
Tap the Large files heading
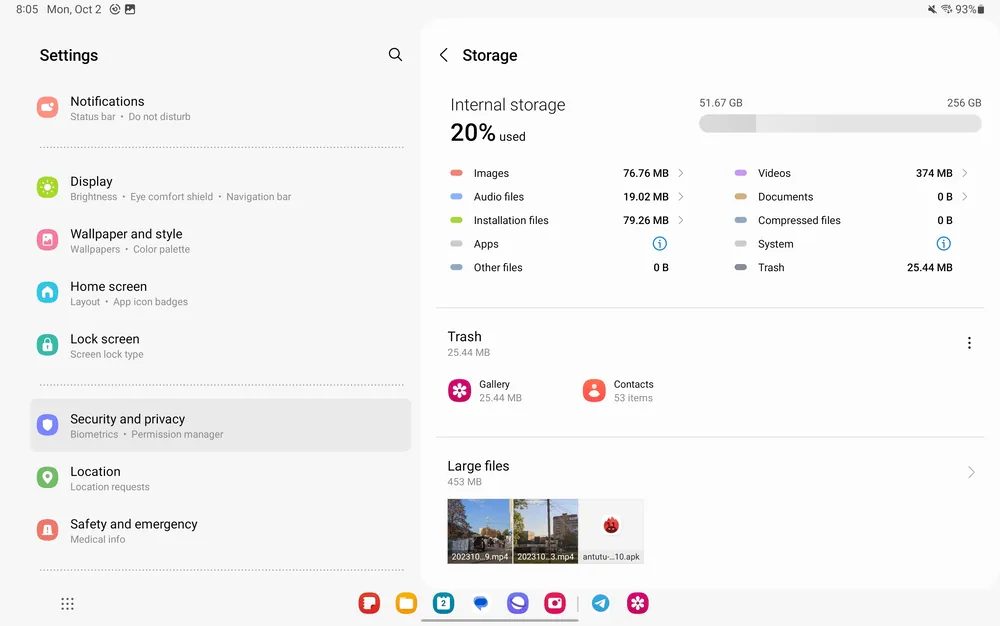478,466
